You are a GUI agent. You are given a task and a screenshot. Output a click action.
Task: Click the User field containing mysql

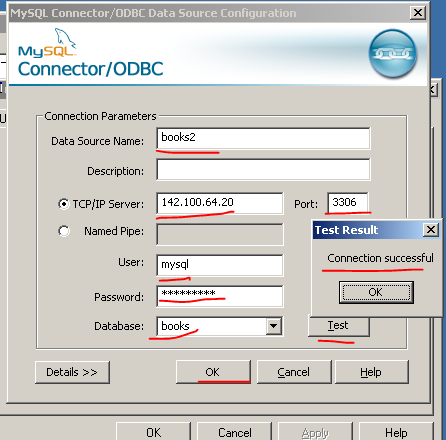[220, 265]
